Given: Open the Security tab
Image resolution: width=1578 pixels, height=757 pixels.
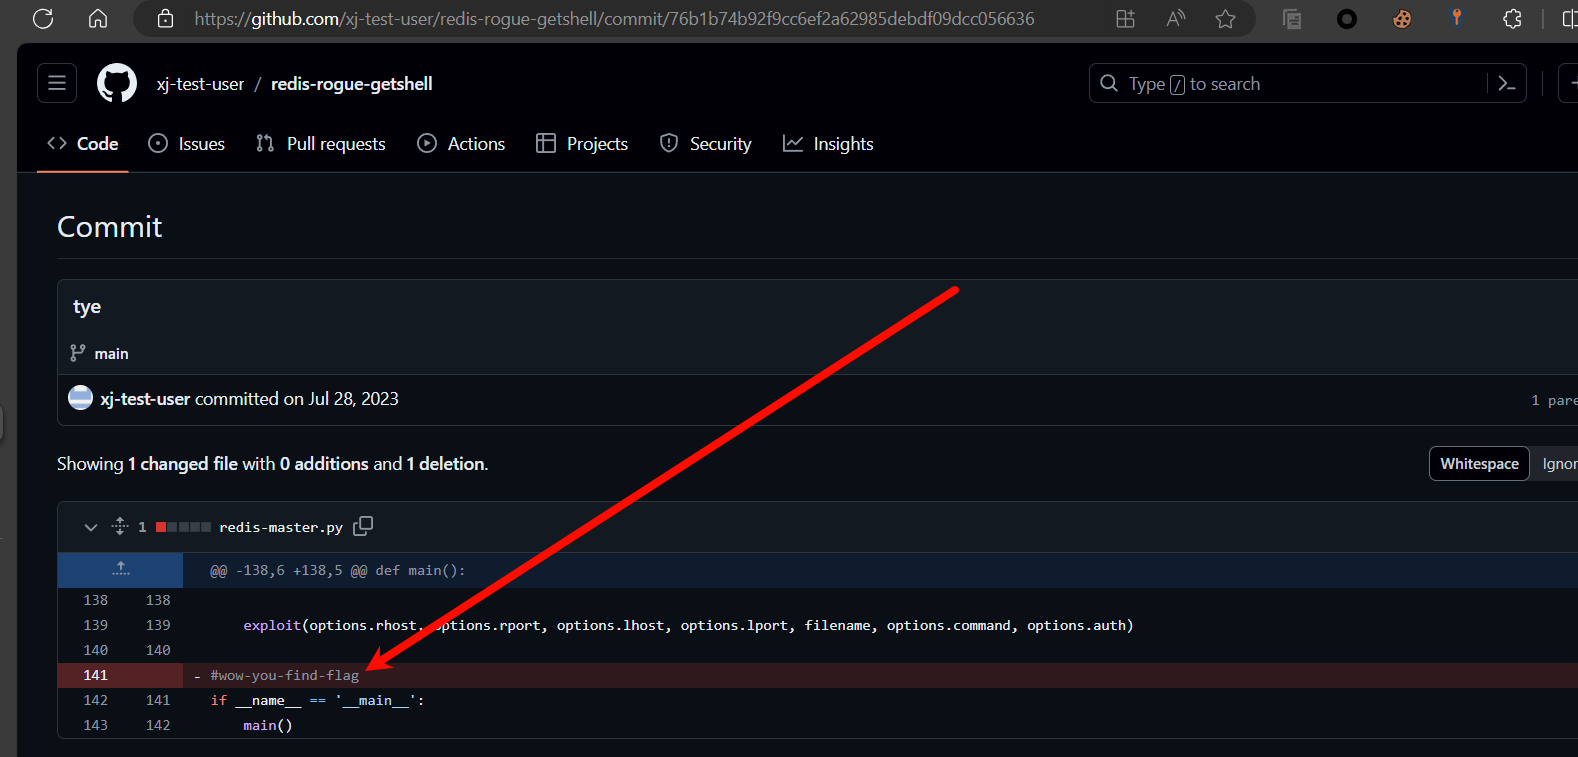Looking at the screenshot, I should point(706,144).
